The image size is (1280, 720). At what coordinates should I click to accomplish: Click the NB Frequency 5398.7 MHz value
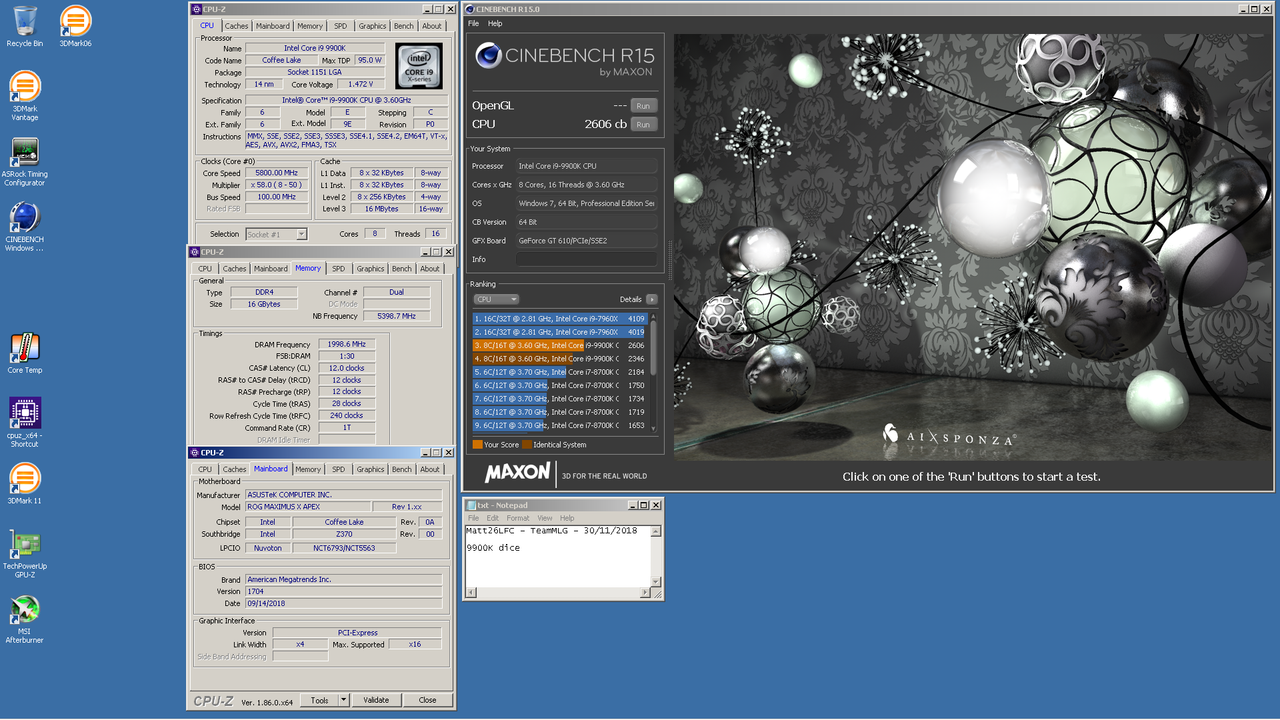click(395, 316)
